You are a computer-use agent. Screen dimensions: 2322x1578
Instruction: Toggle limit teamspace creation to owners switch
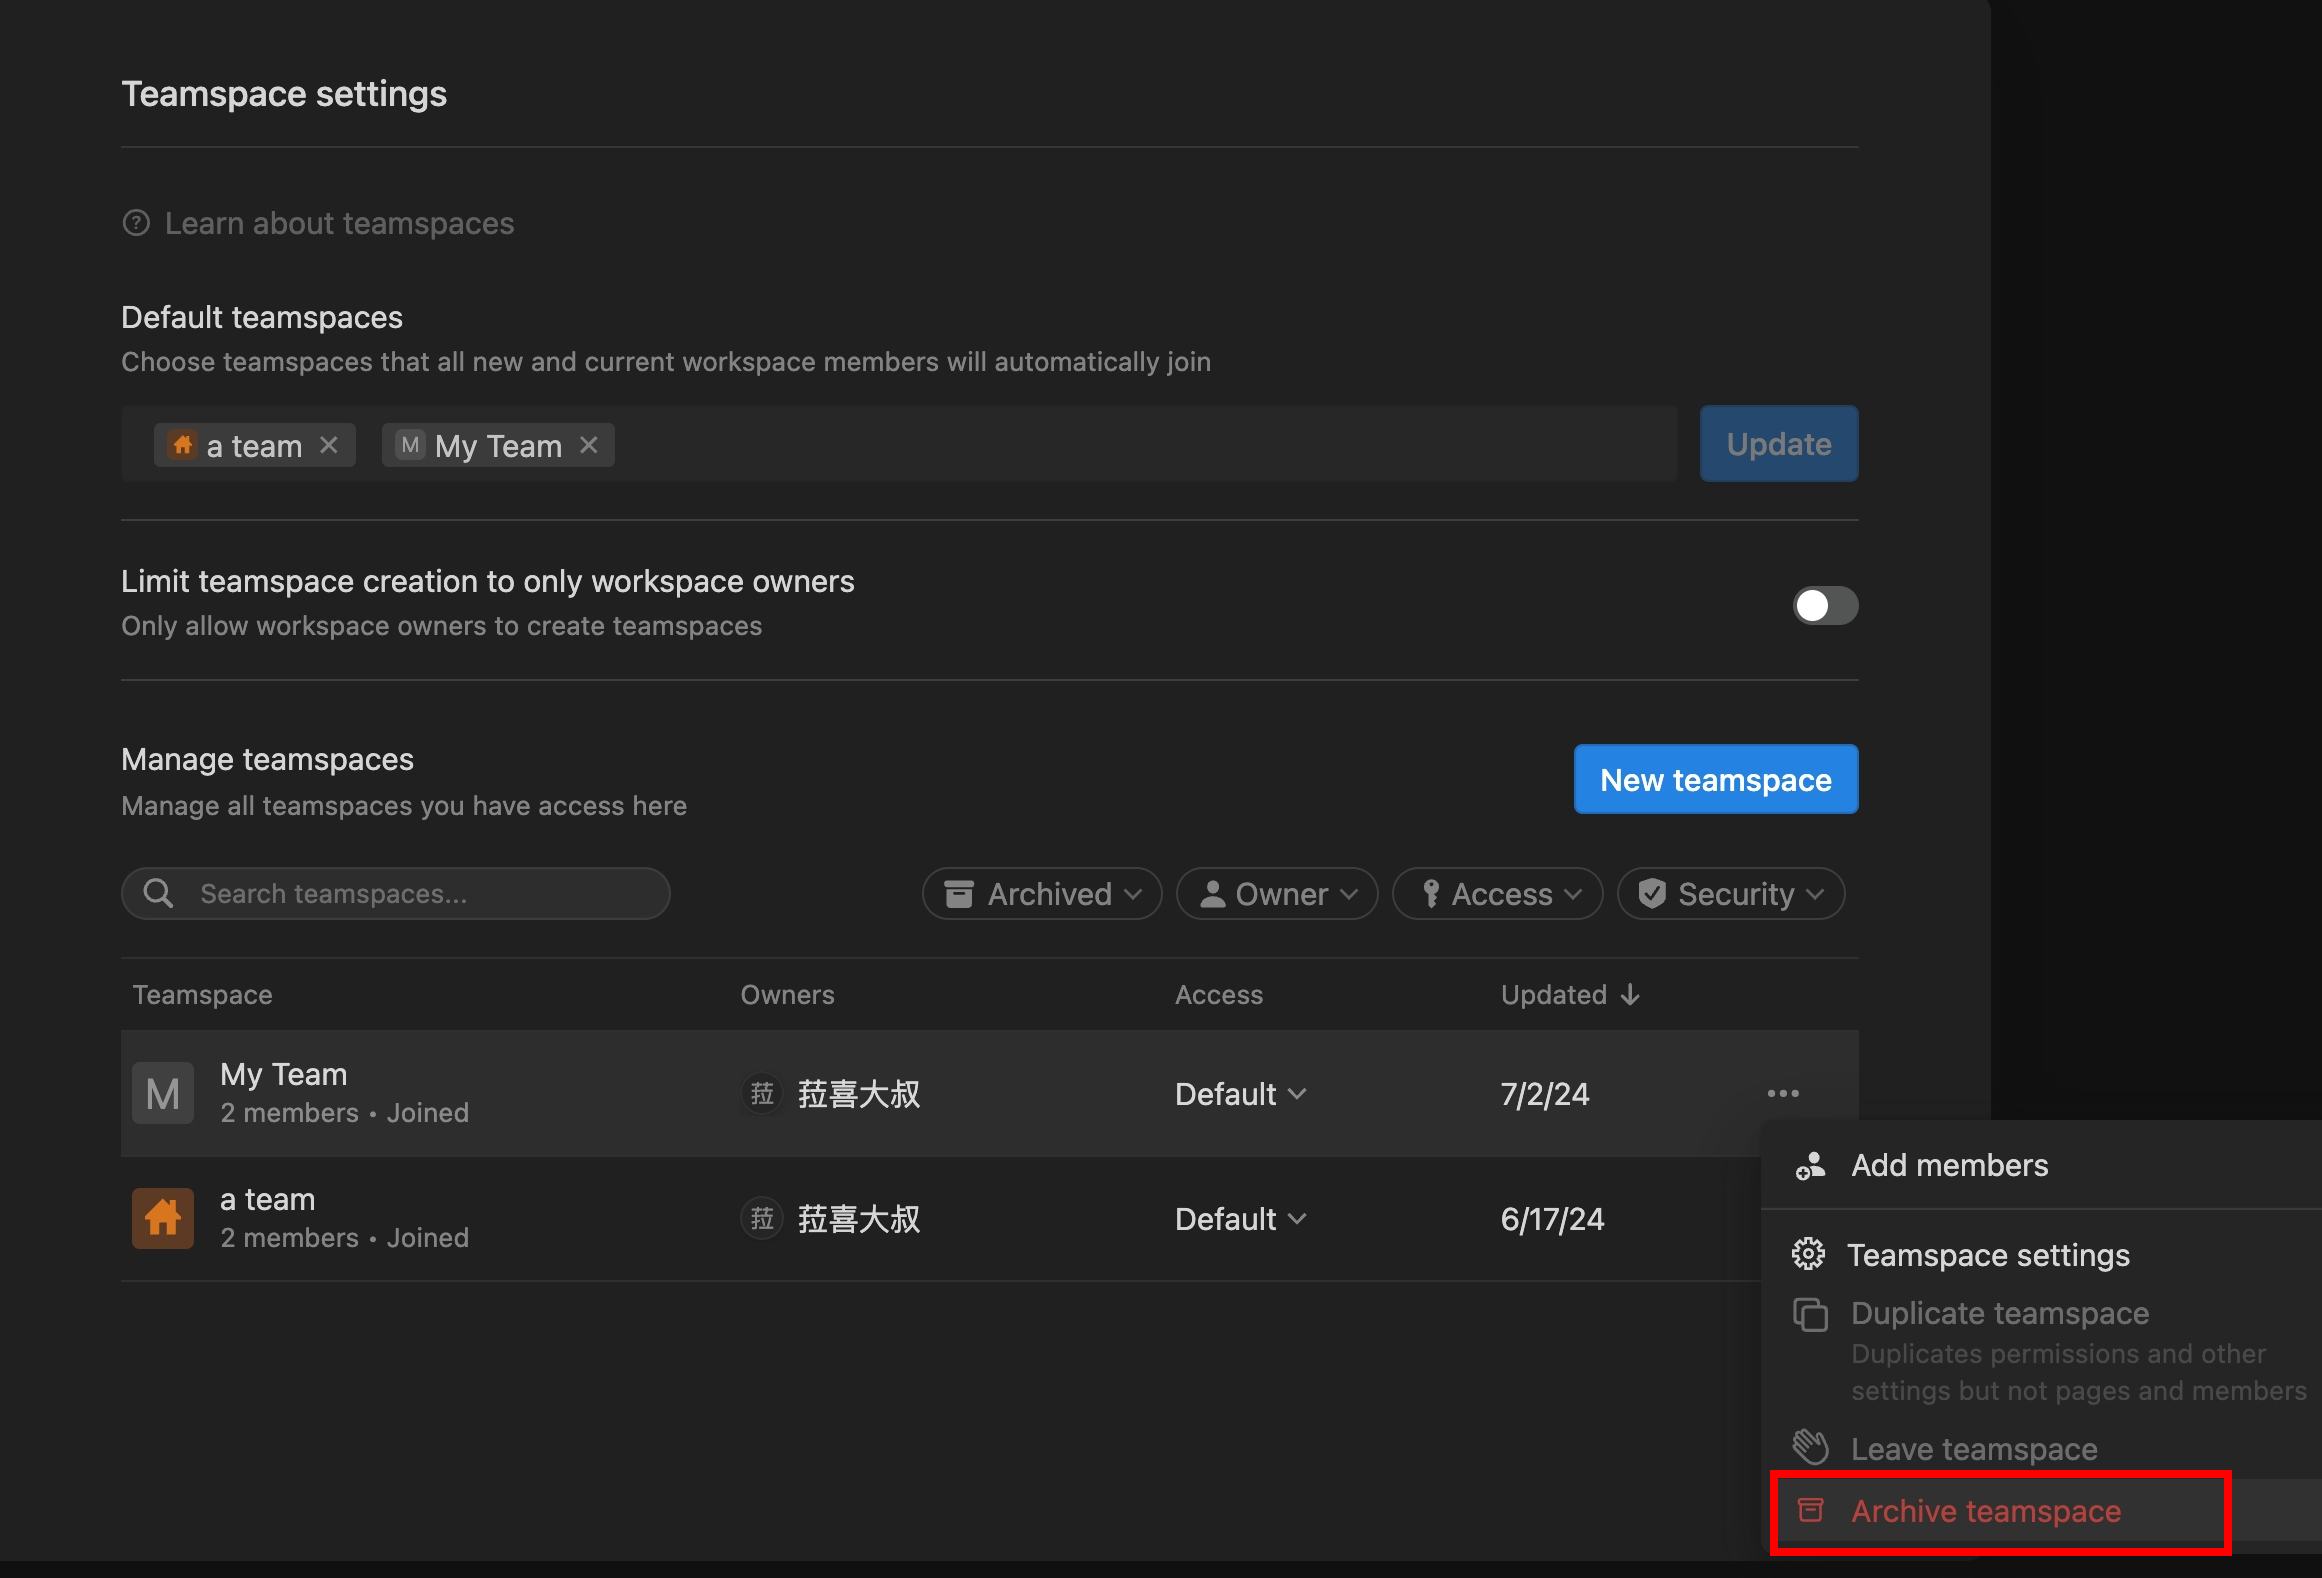(1824, 605)
